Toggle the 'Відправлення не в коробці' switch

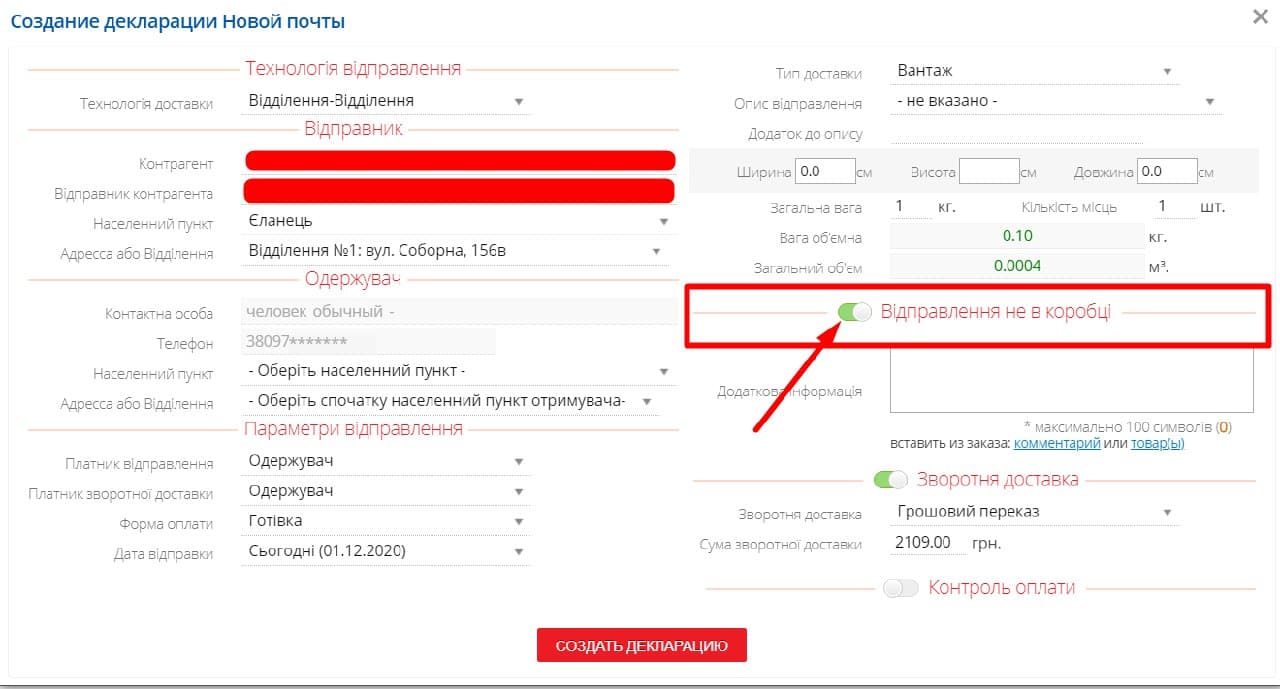pyautogui.click(x=855, y=312)
